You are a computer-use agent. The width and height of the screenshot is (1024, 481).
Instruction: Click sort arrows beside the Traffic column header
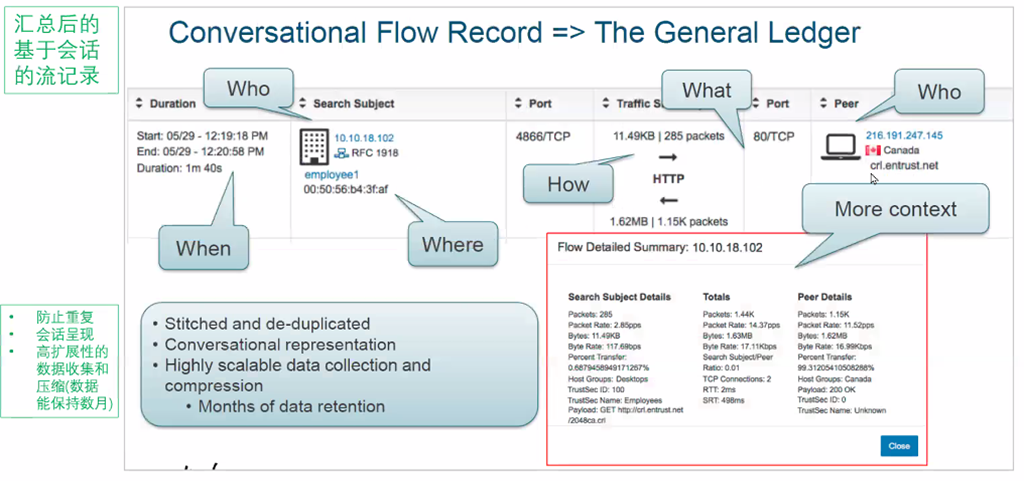tap(605, 104)
